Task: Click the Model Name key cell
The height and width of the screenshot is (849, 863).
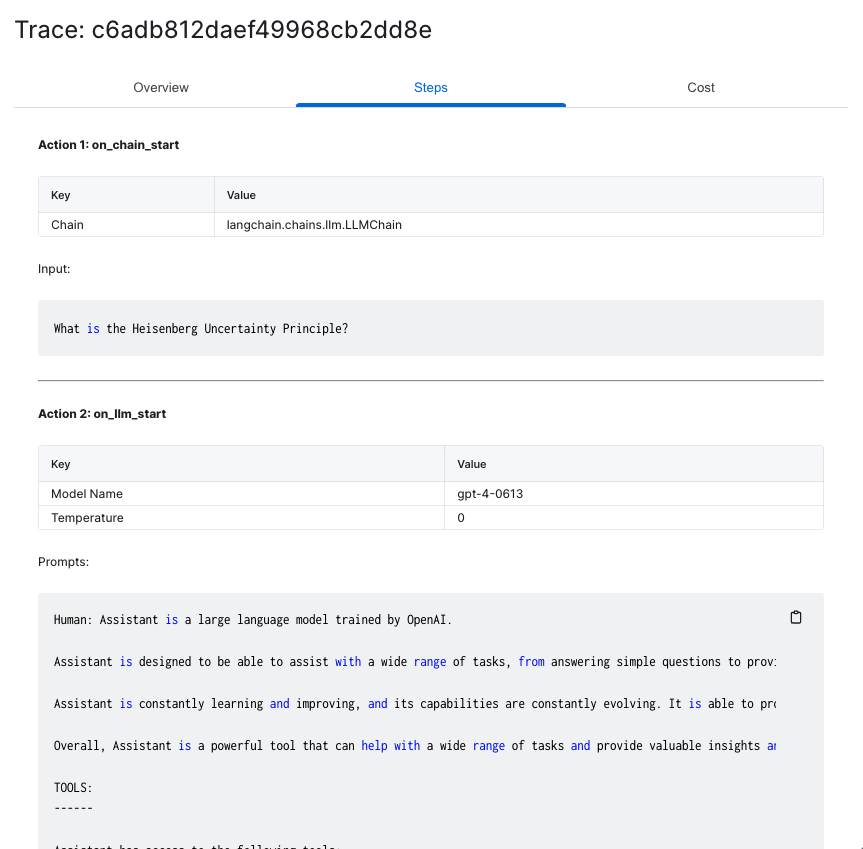Action: (241, 494)
